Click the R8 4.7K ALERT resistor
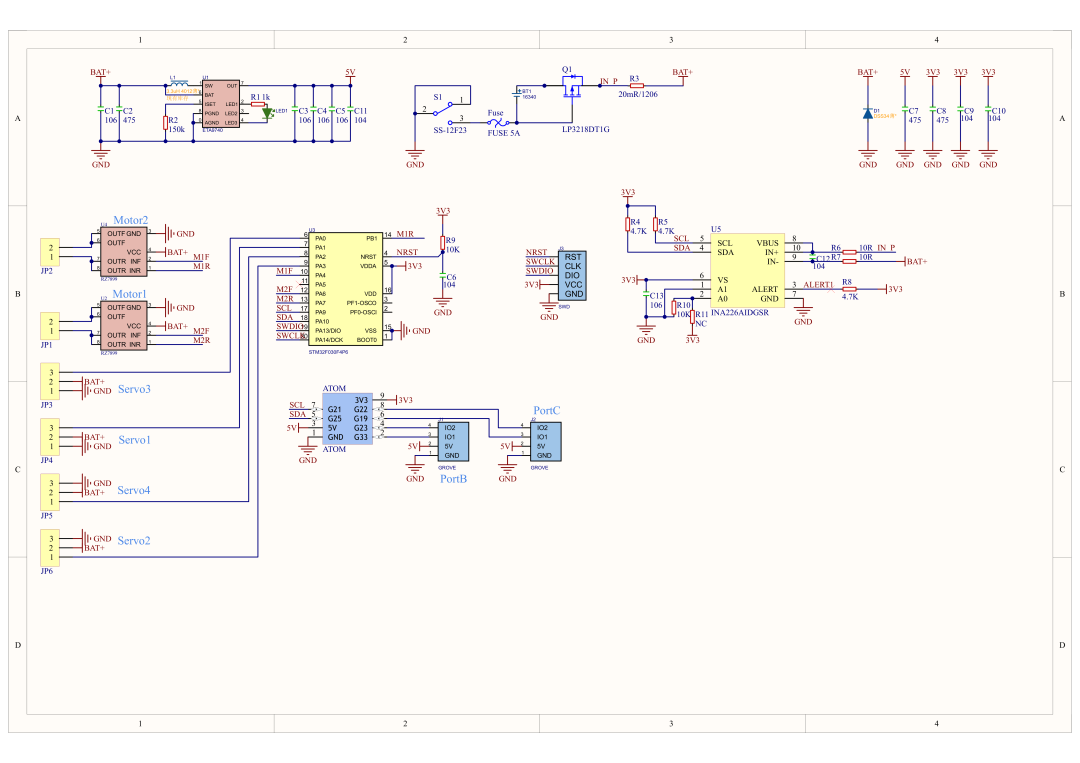This screenshot has width=1080, height=763. [x=849, y=289]
